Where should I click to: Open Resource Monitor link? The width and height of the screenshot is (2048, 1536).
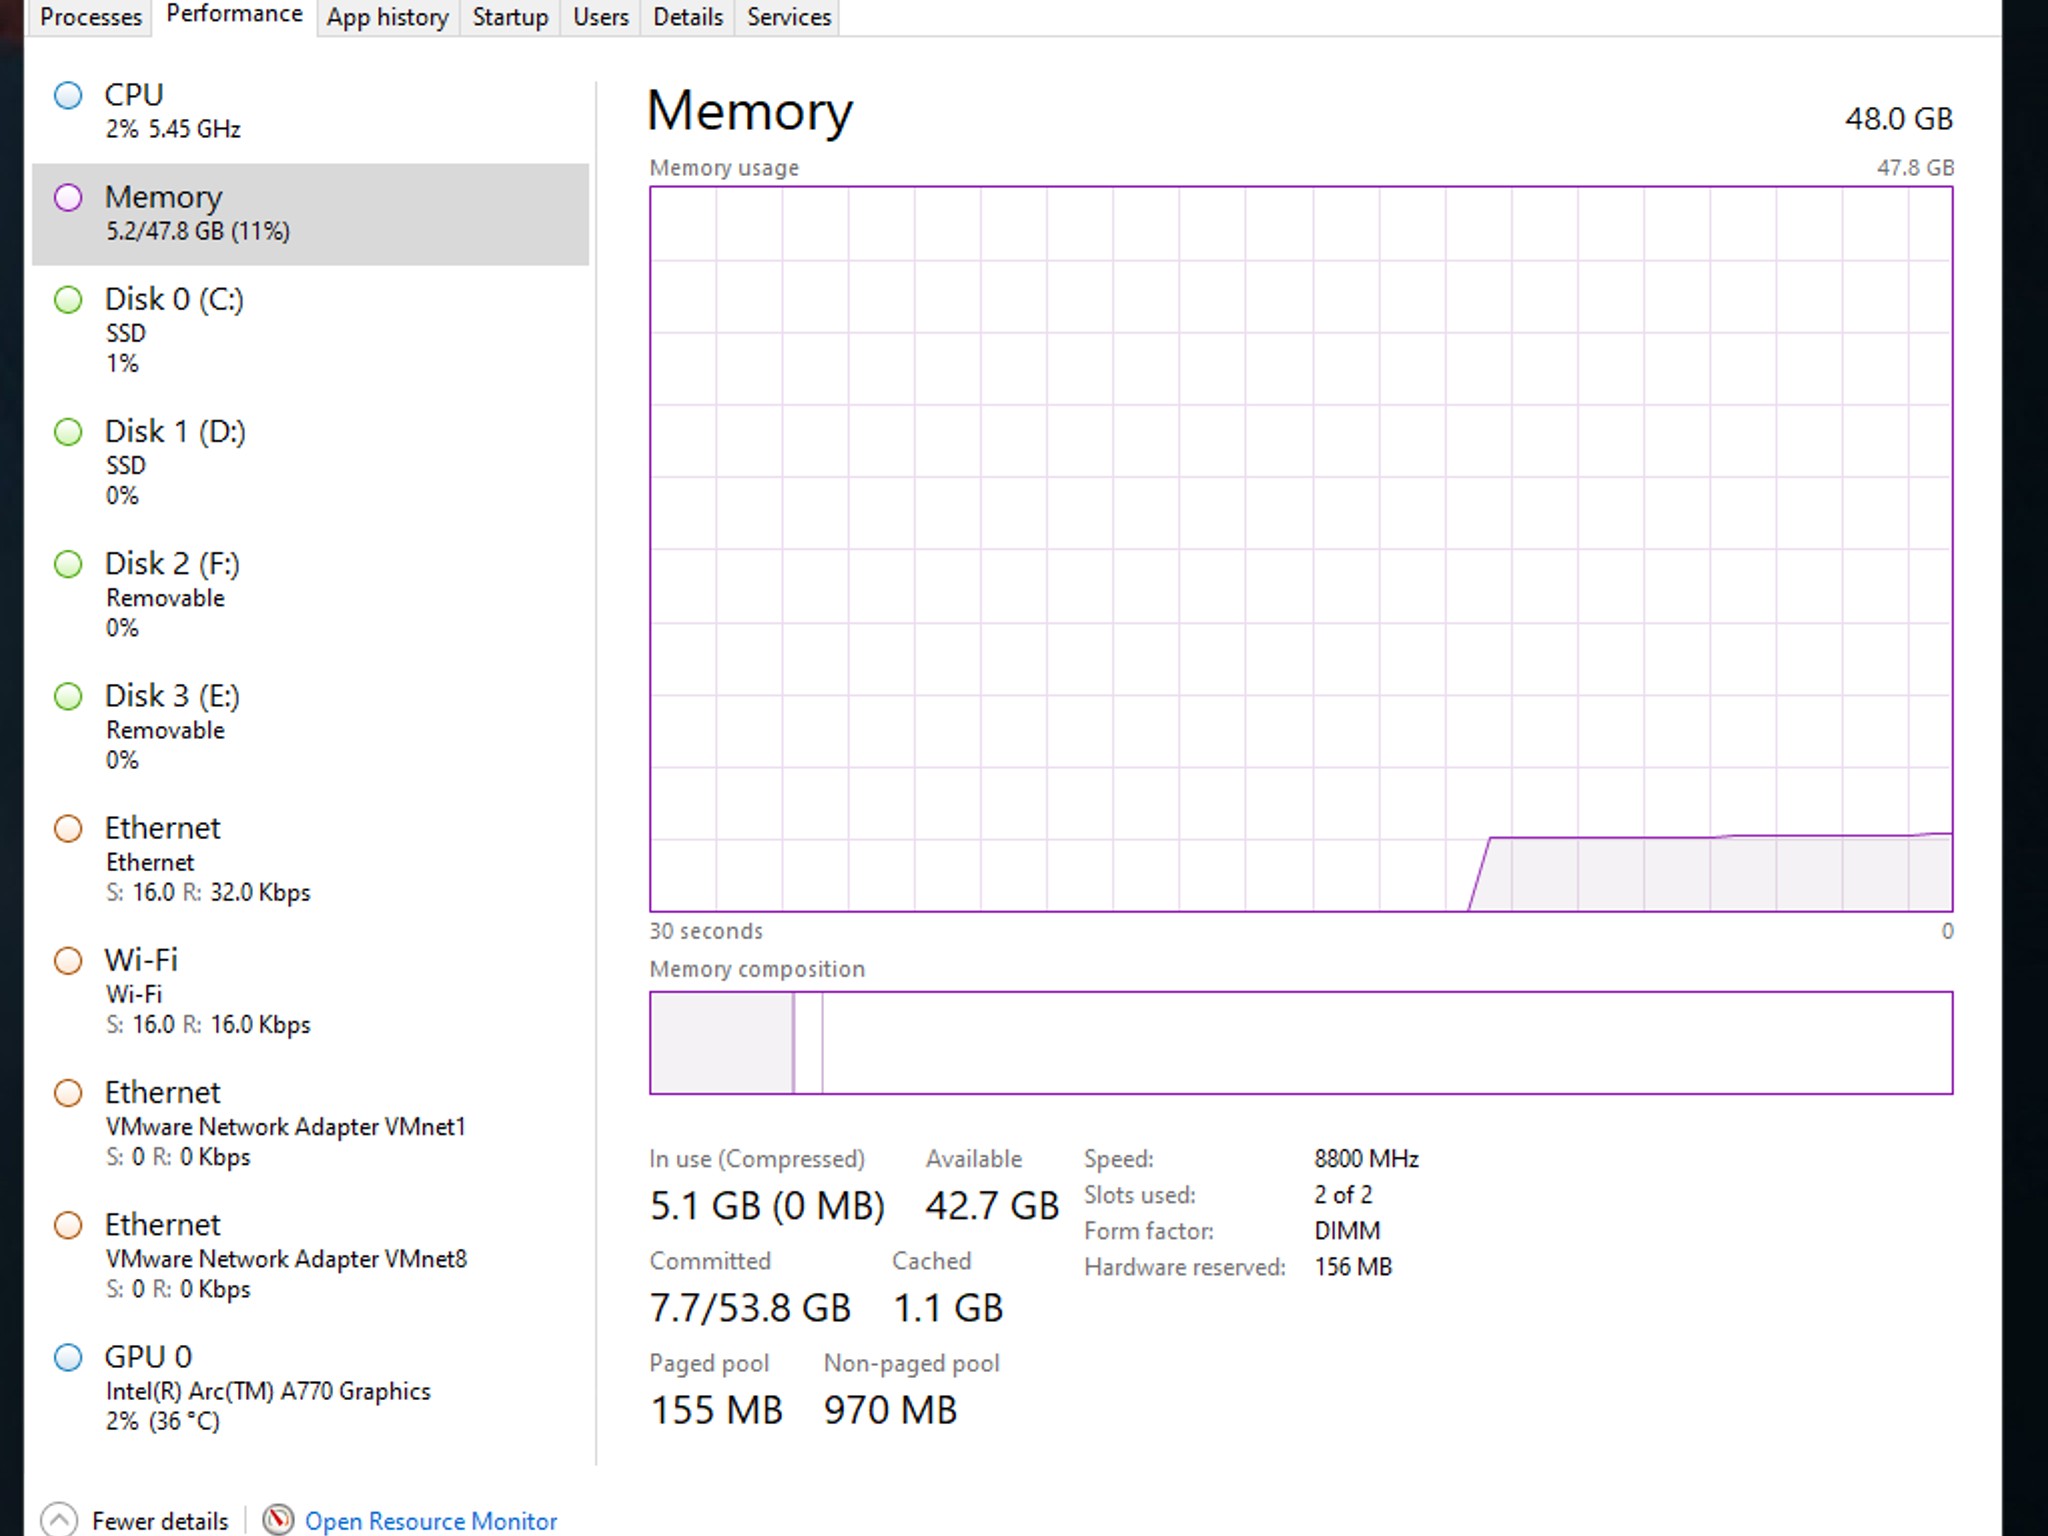point(431,1521)
